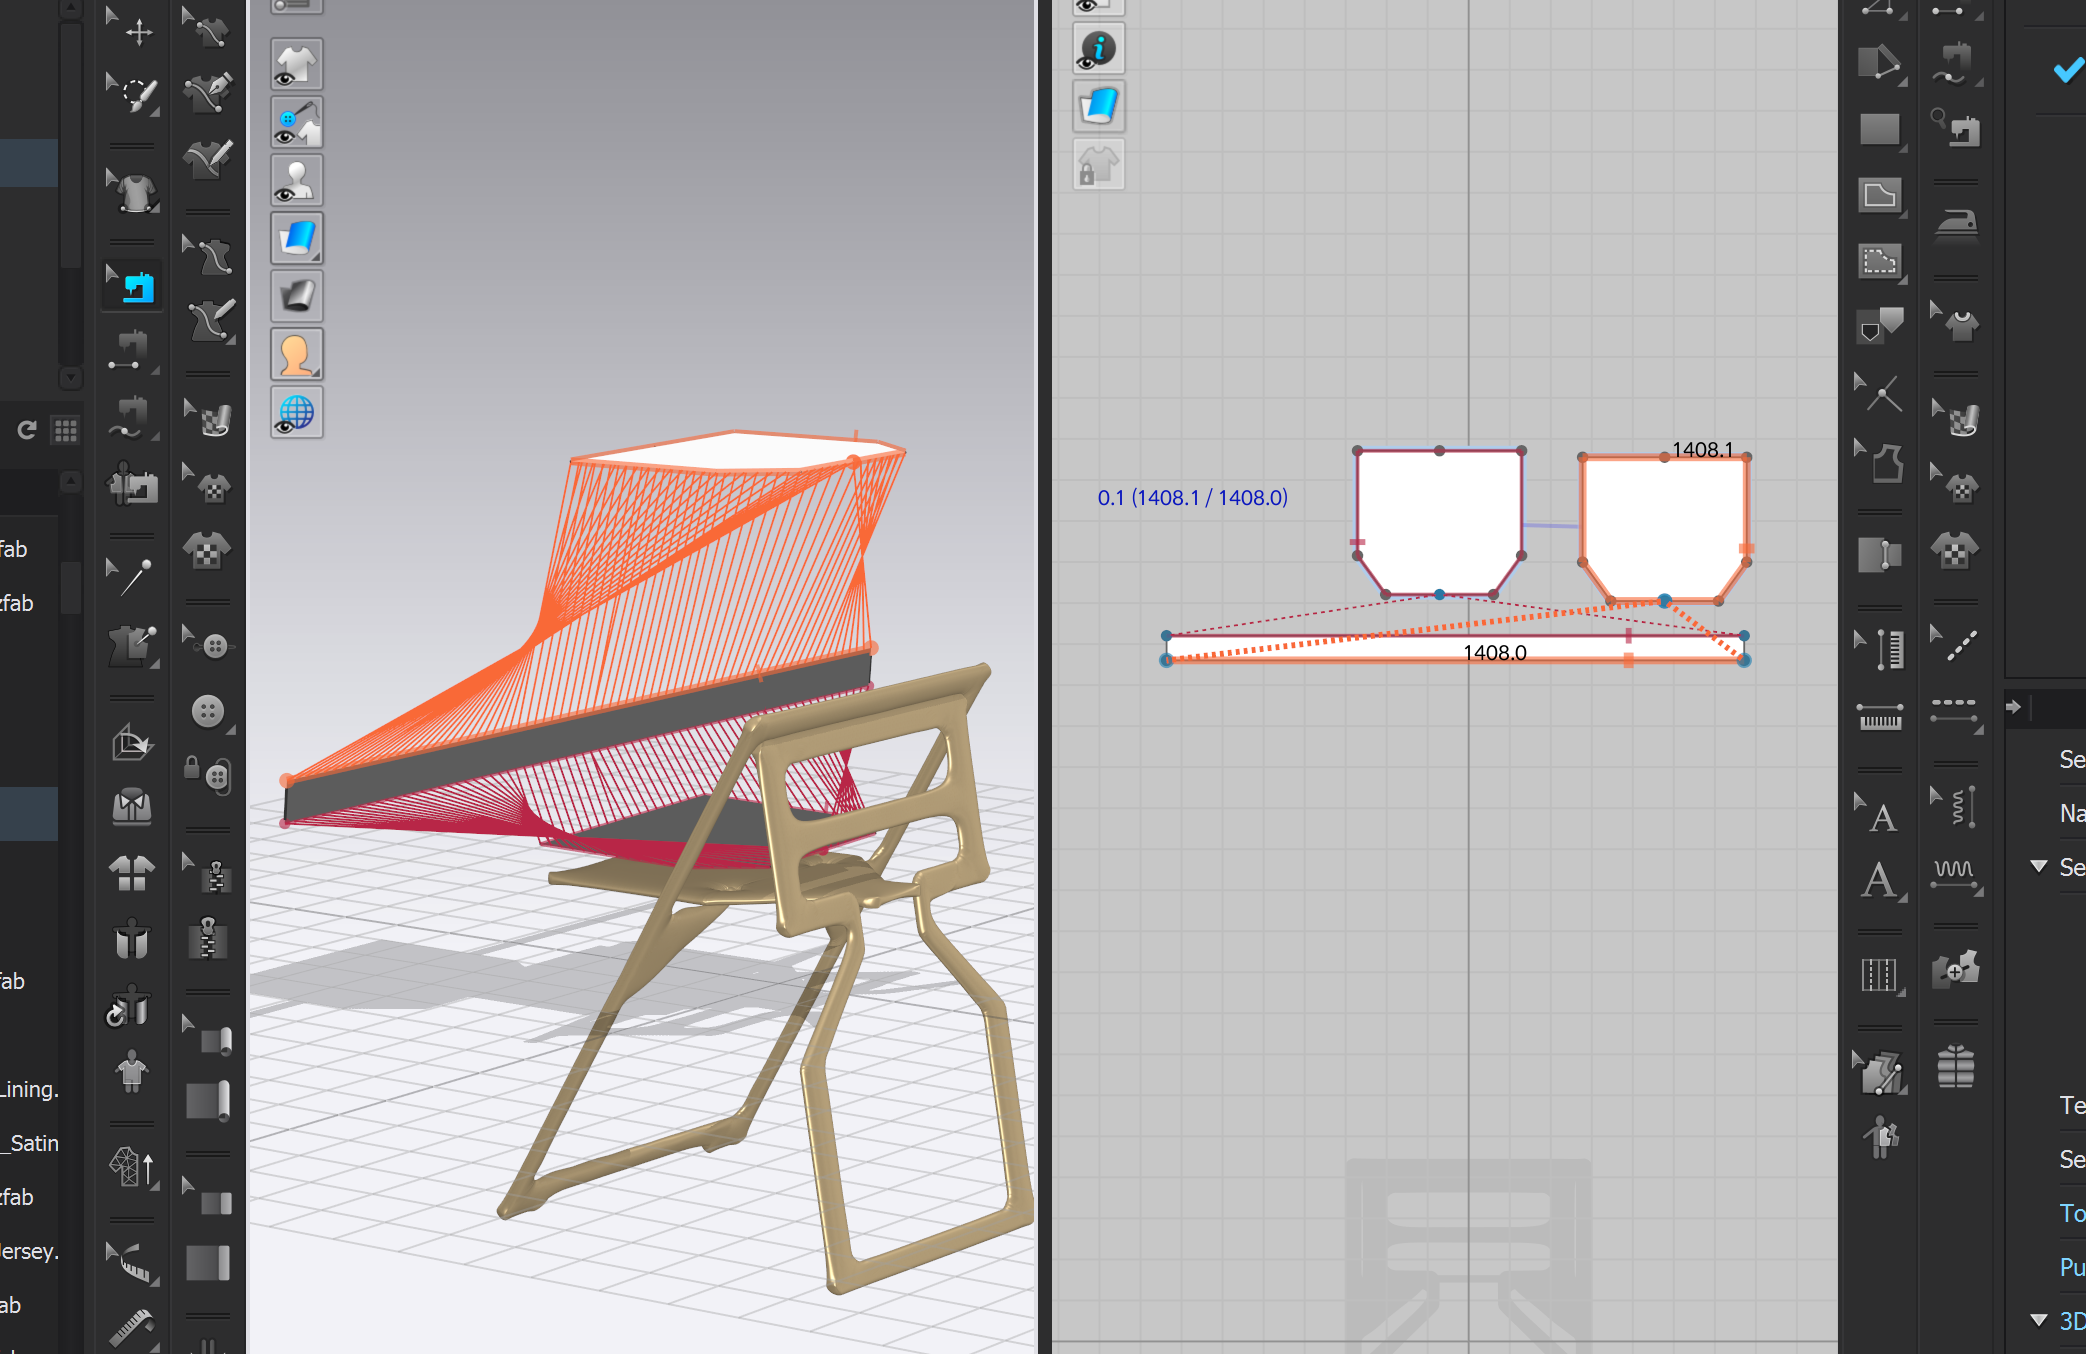Click the refresh icon in the left library panel
Image resolution: width=2086 pixels, height=1354 pixels.
pyautogui.click(x=27, y=430)
